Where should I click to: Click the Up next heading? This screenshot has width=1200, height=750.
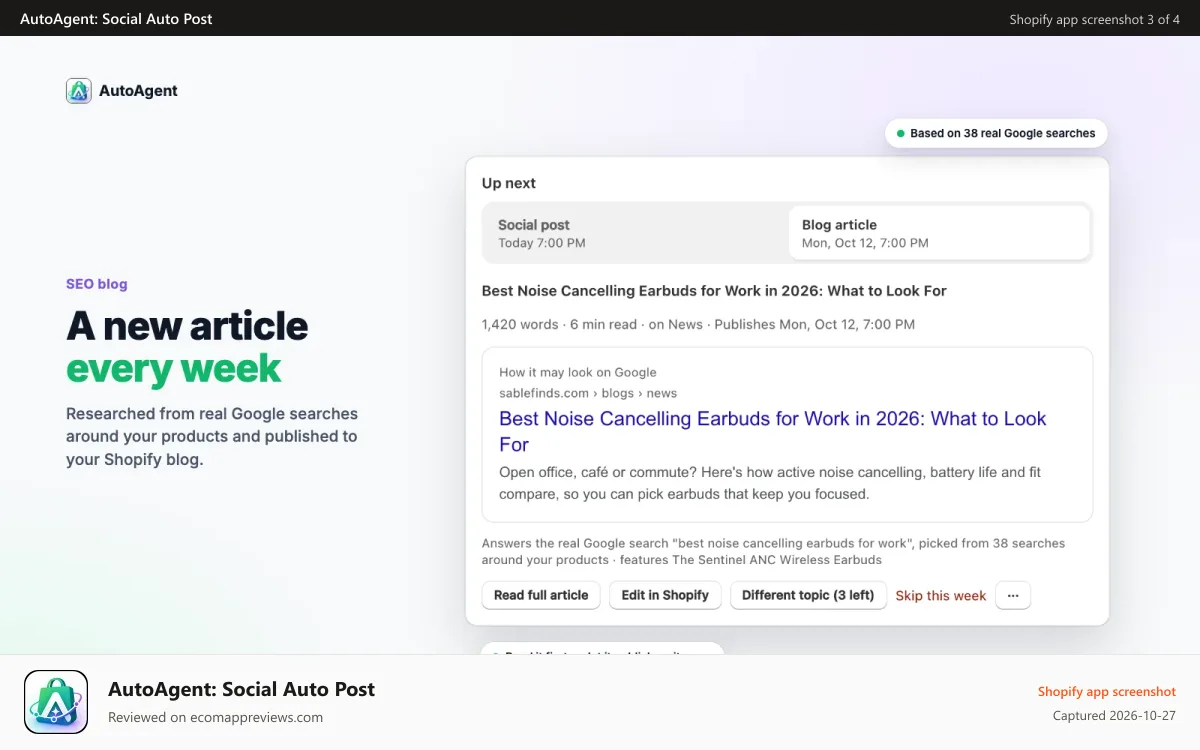[x=509, y=183]
